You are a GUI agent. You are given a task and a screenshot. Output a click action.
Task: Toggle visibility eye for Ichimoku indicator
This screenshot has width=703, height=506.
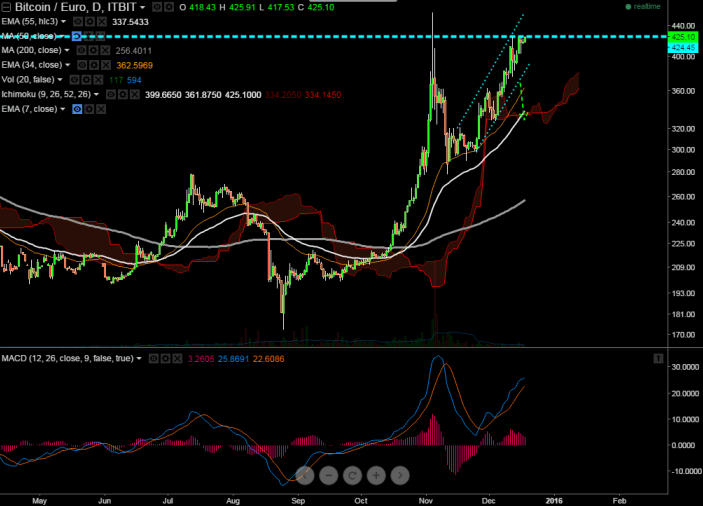pyautogui.click(x=111, y=95)
